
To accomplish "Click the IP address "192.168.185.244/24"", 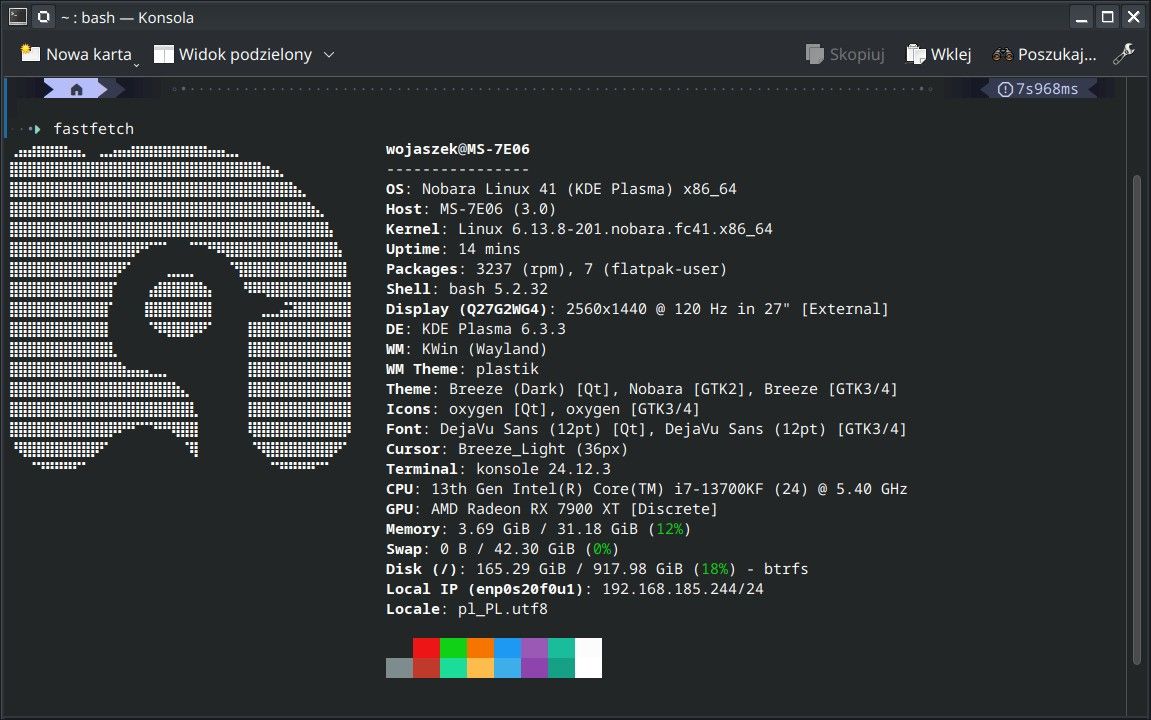I will (683, 589).
